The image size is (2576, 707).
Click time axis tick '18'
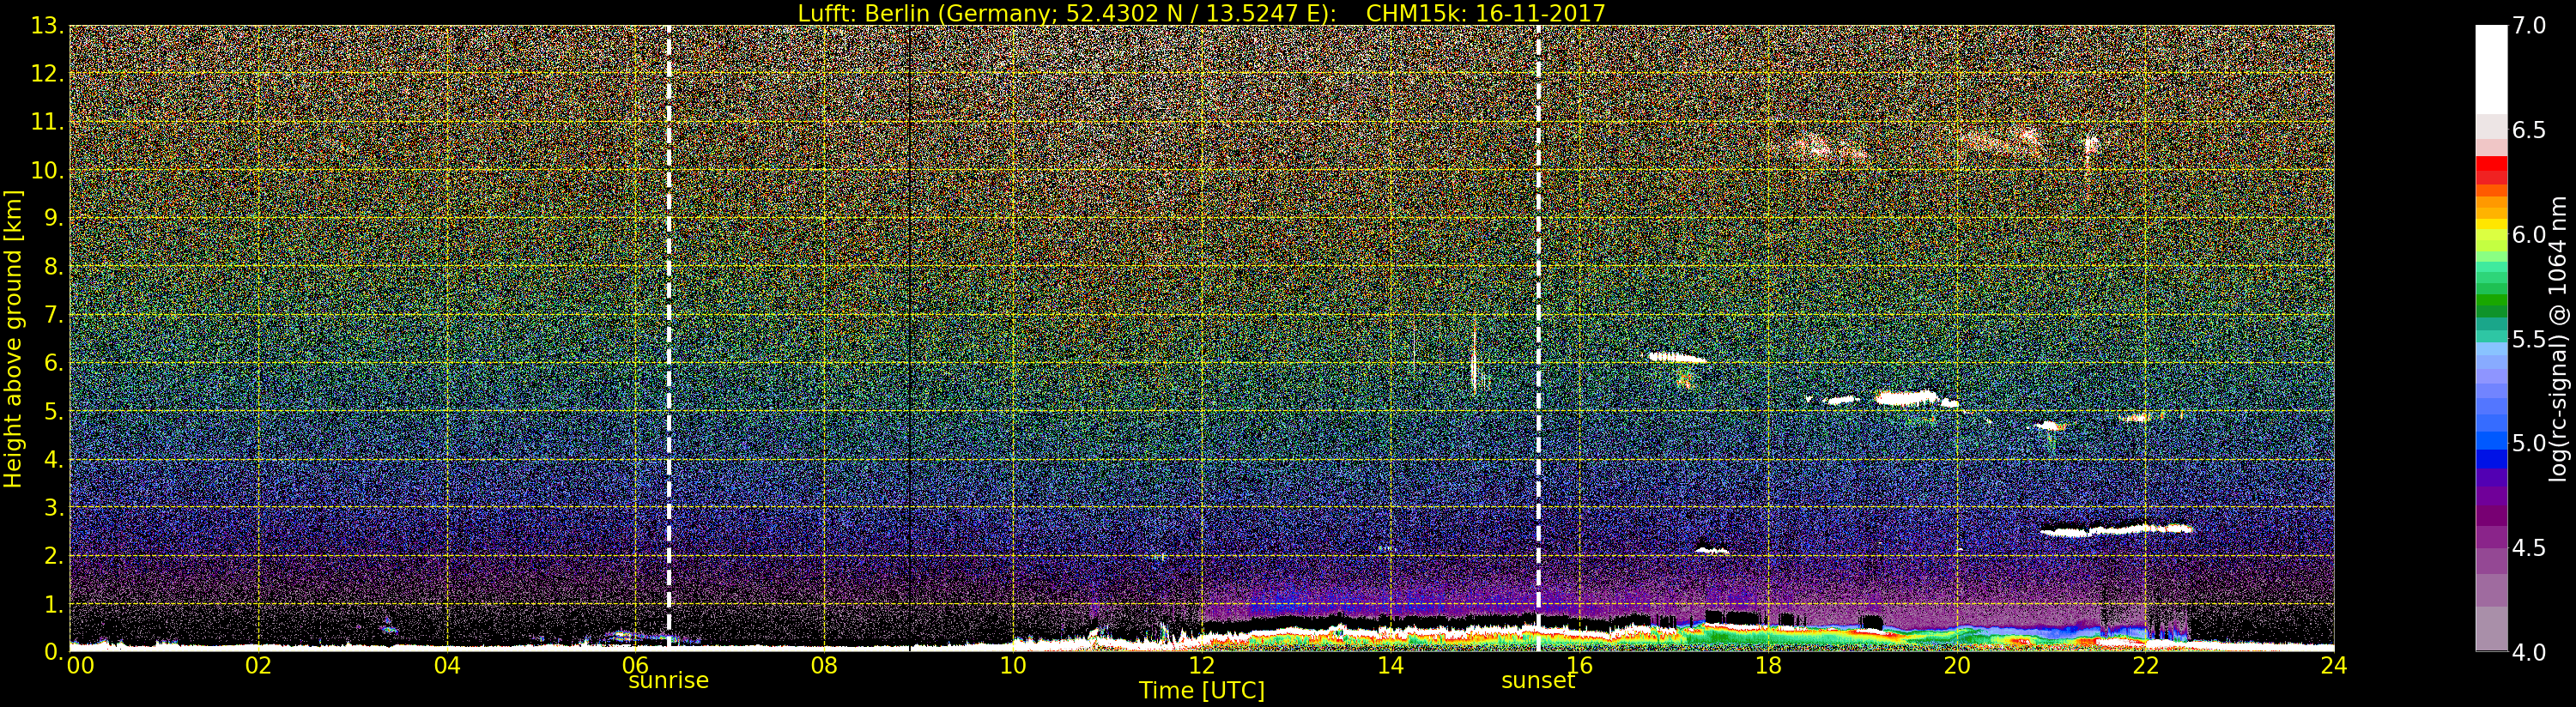(x=1768, y=665)
